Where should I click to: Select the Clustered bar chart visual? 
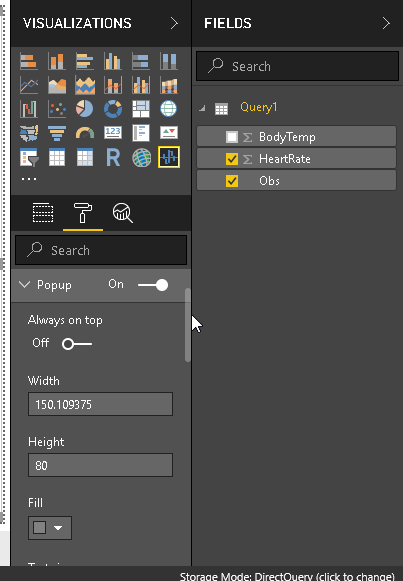pos(85,62)
